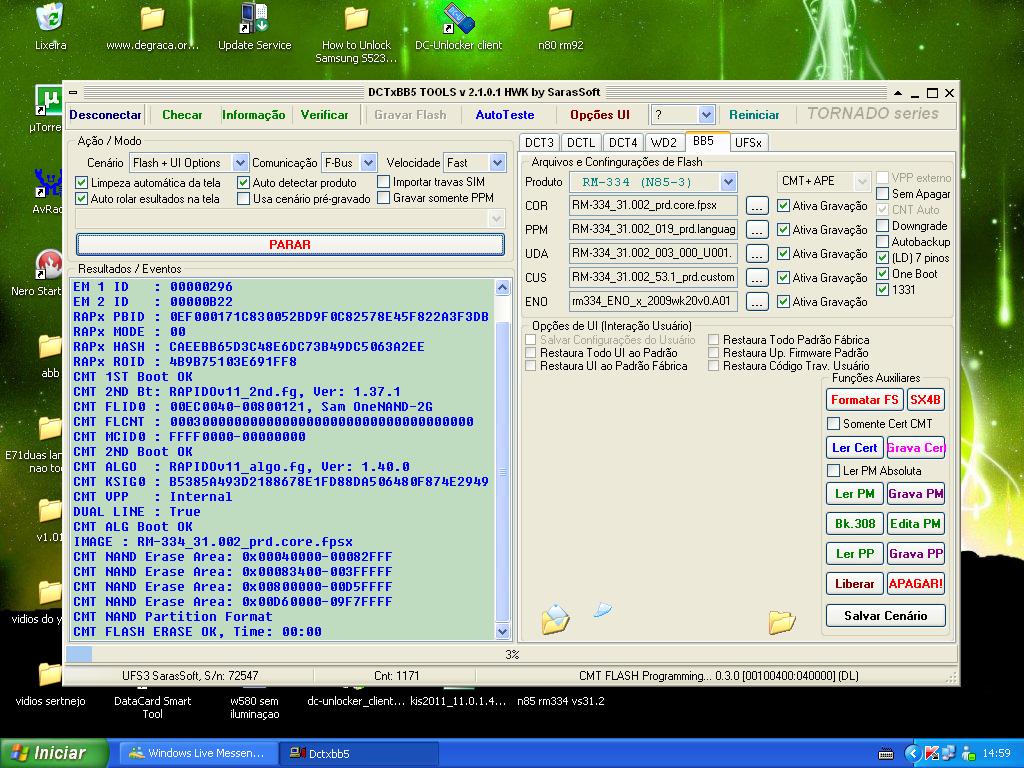Toggle Limpeza automática da tela checkbox
Image resolution: width=1024 pixels, height=768 pixels.
pyautogui.click(x=82, y=182)
